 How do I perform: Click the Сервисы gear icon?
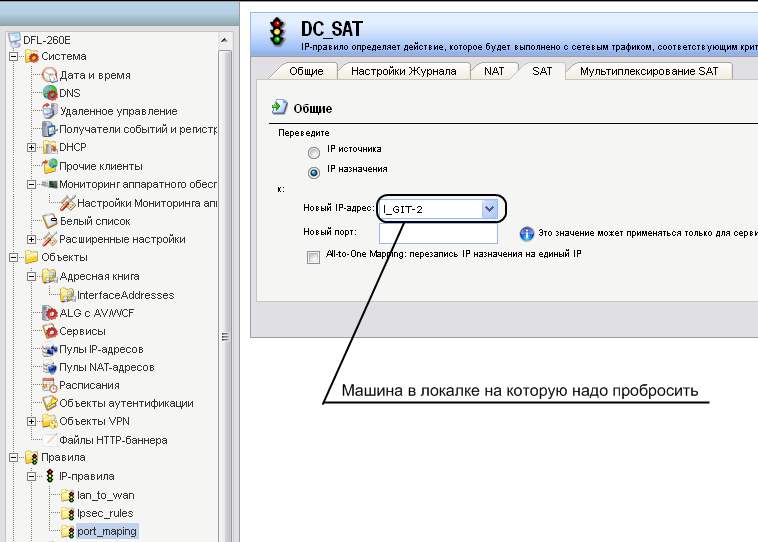[x=50, y=331]
